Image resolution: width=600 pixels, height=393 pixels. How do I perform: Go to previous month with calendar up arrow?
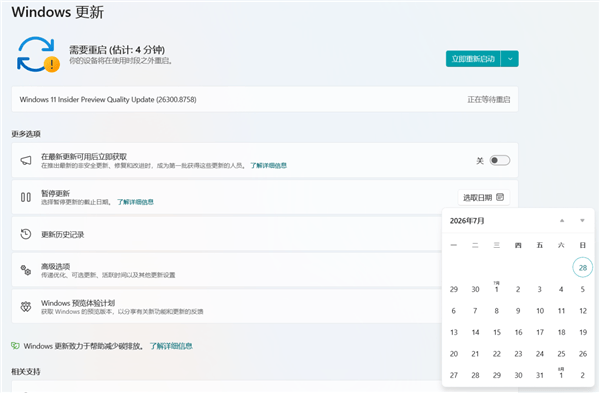click(562, 220)
